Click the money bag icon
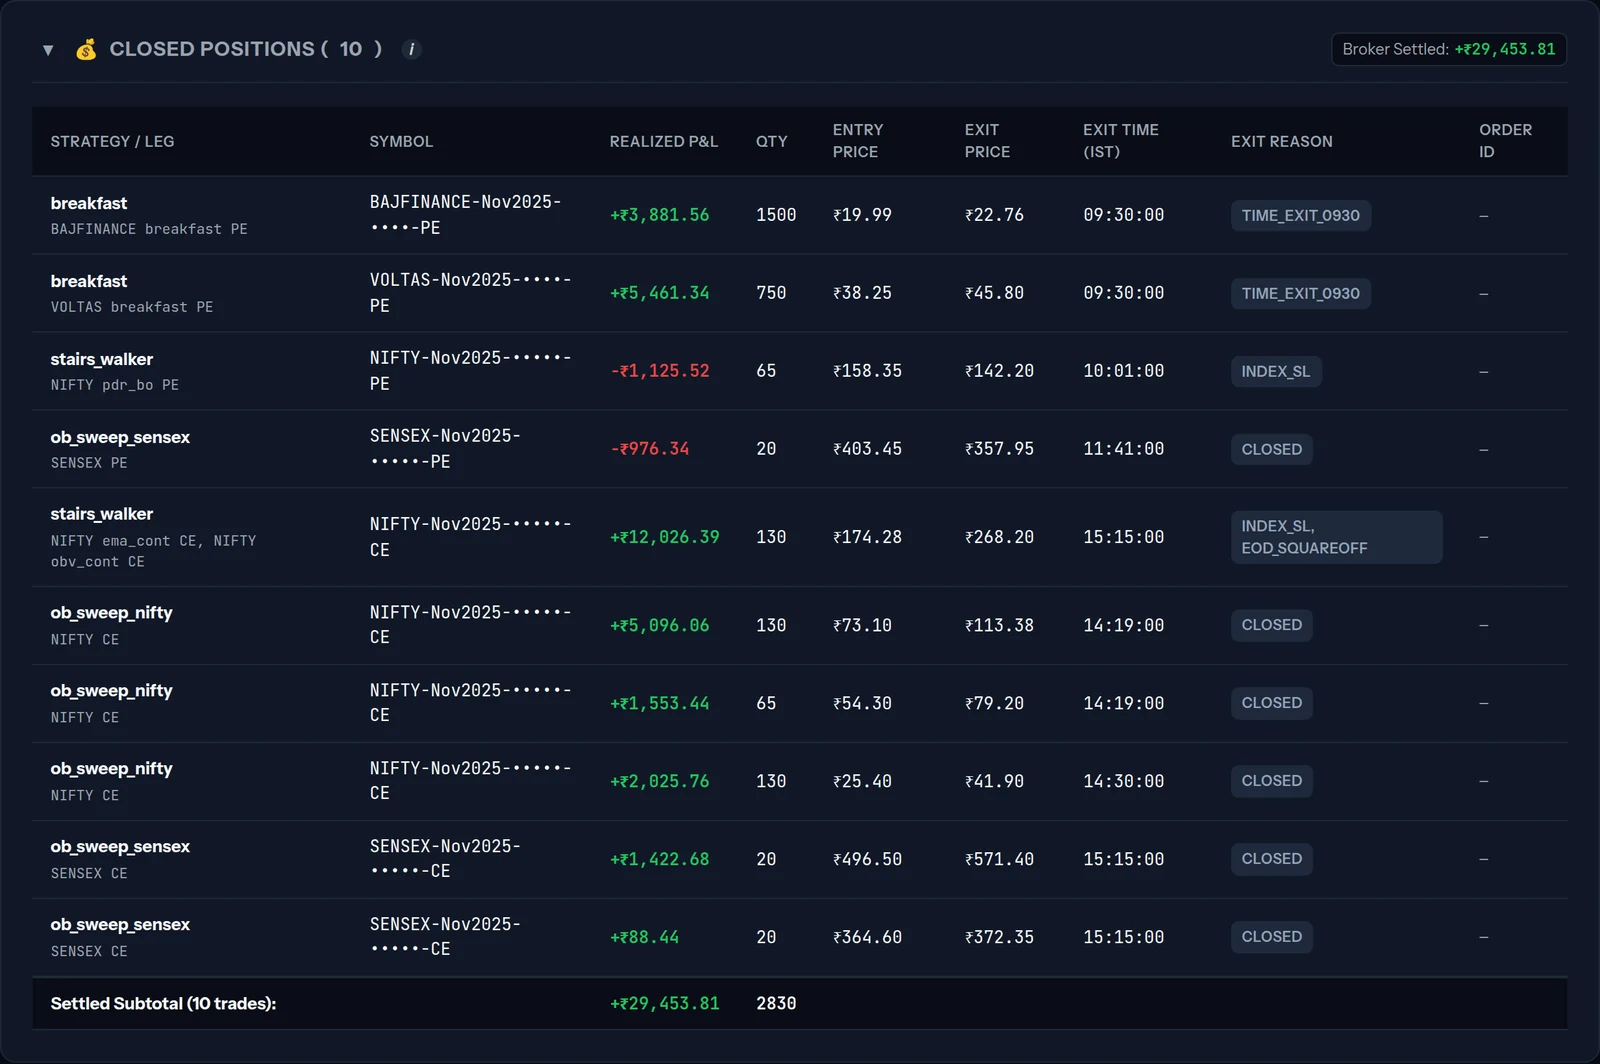Viewport: 1600px width, 1064px height. pyautogui.click(x=86, y=49)
